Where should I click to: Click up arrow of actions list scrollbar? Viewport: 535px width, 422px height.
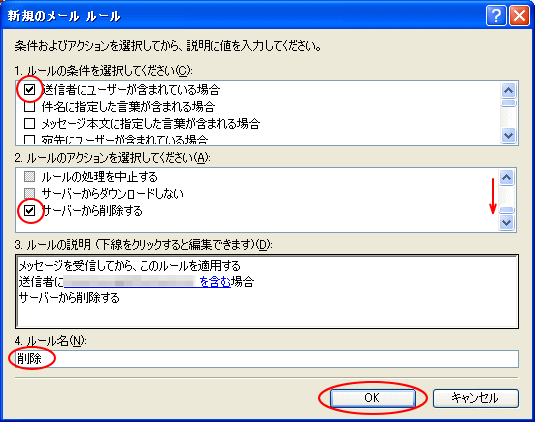(506, 177)
